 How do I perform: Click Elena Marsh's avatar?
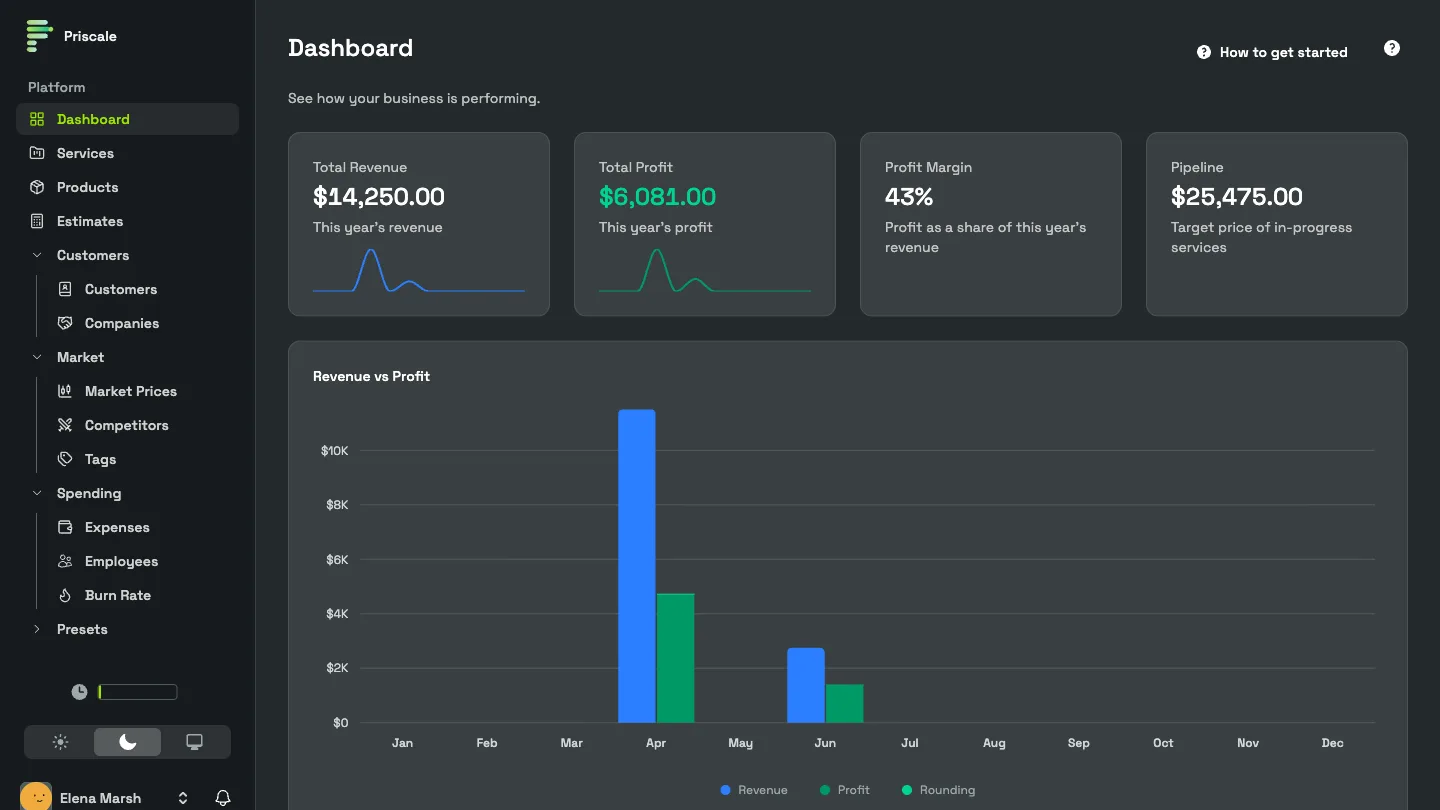(x=36, y=797)
